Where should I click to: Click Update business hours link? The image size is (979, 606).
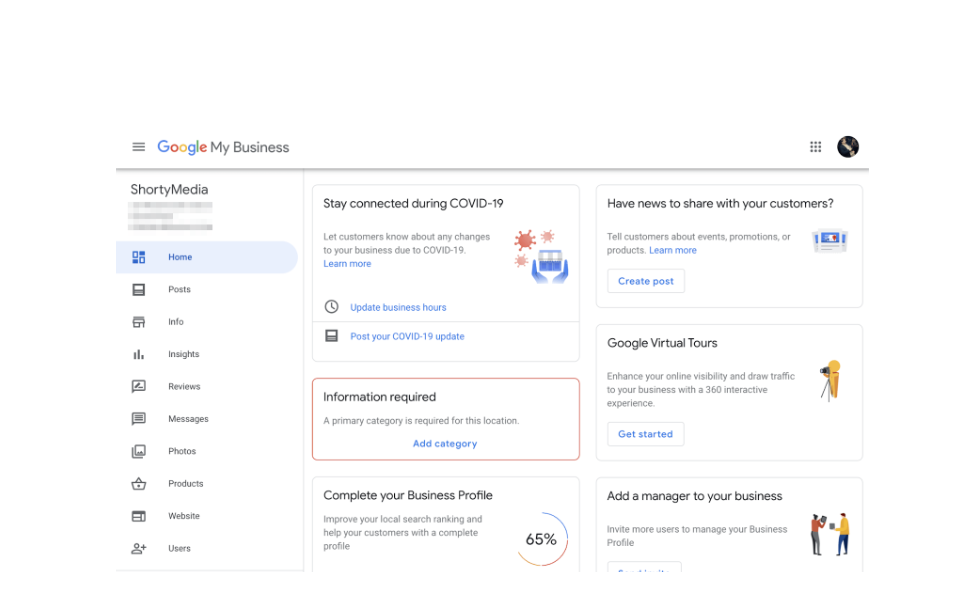click(398, 307)
